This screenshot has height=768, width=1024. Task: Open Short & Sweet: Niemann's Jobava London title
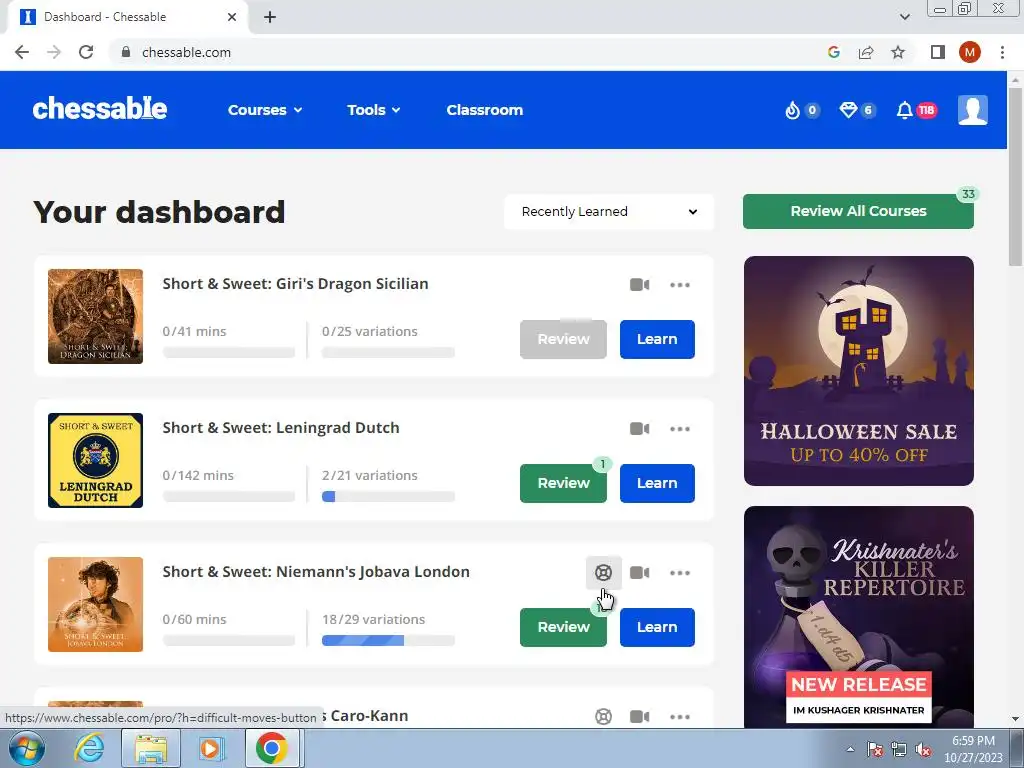pyautogui.click(x=316, y=571)
